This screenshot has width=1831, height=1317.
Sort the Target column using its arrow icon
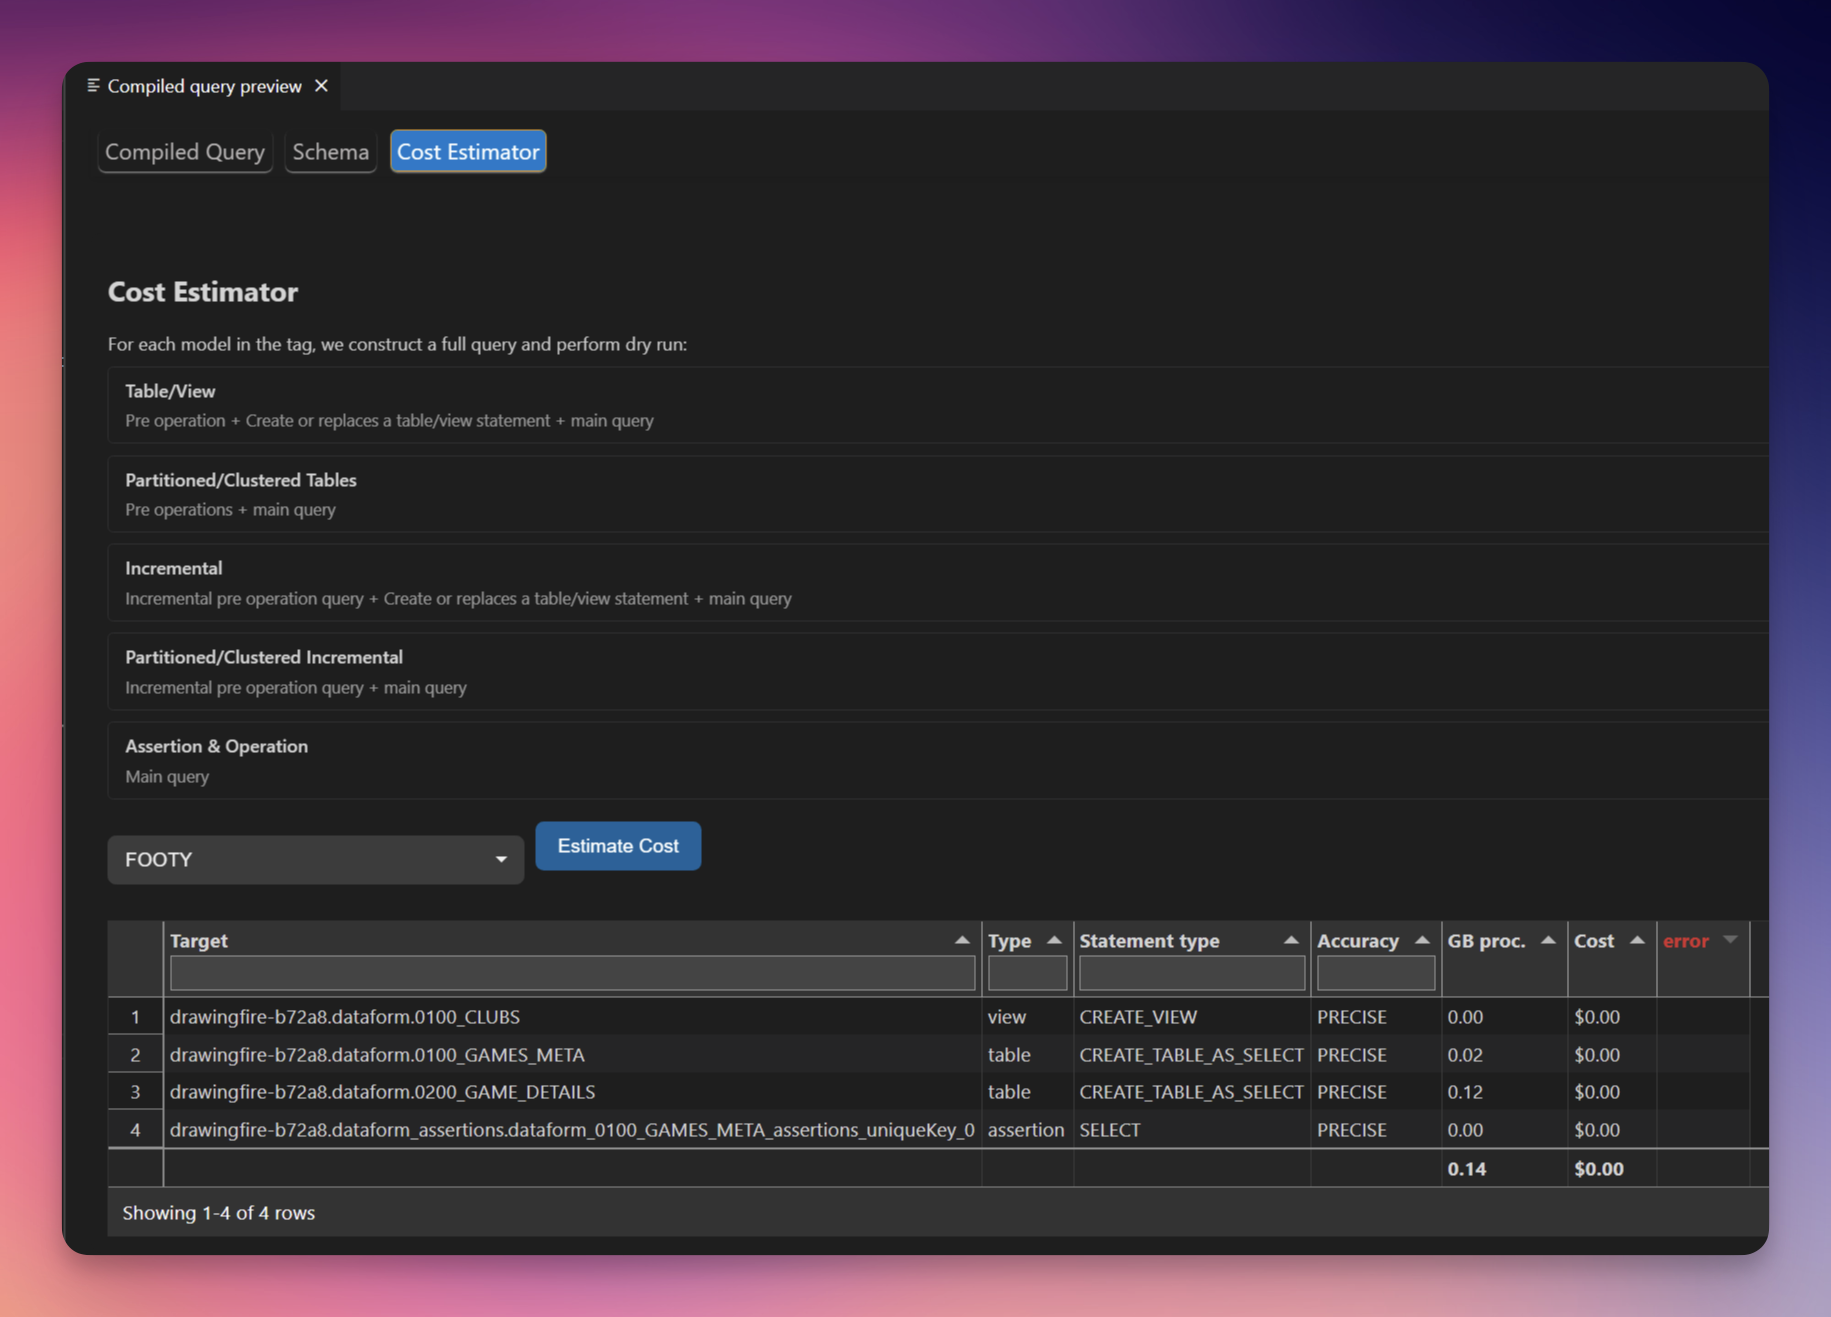coord(962,940)
